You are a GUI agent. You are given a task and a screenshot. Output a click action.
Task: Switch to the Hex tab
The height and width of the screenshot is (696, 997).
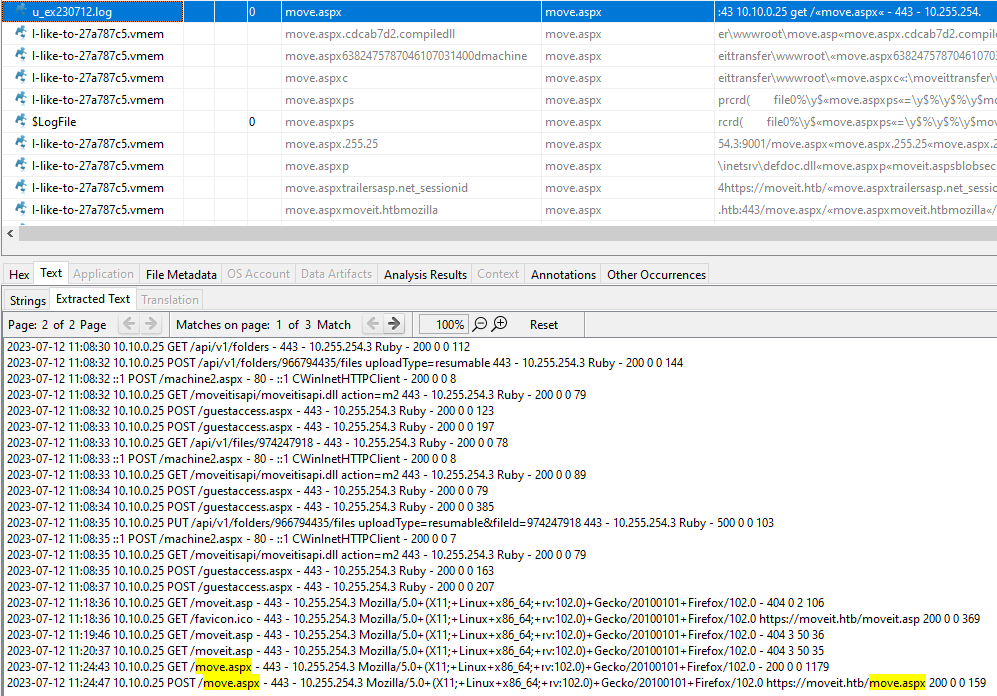[19, 274]
